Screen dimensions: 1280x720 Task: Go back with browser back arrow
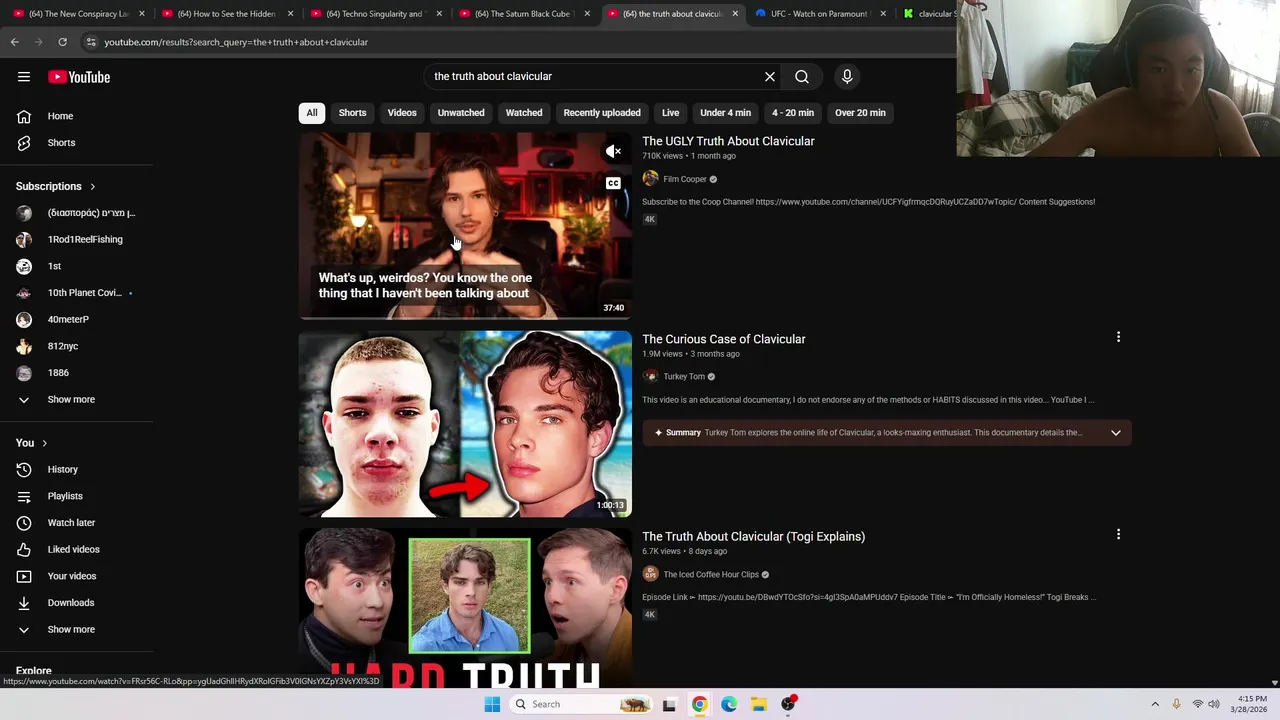tap(14, 42)
